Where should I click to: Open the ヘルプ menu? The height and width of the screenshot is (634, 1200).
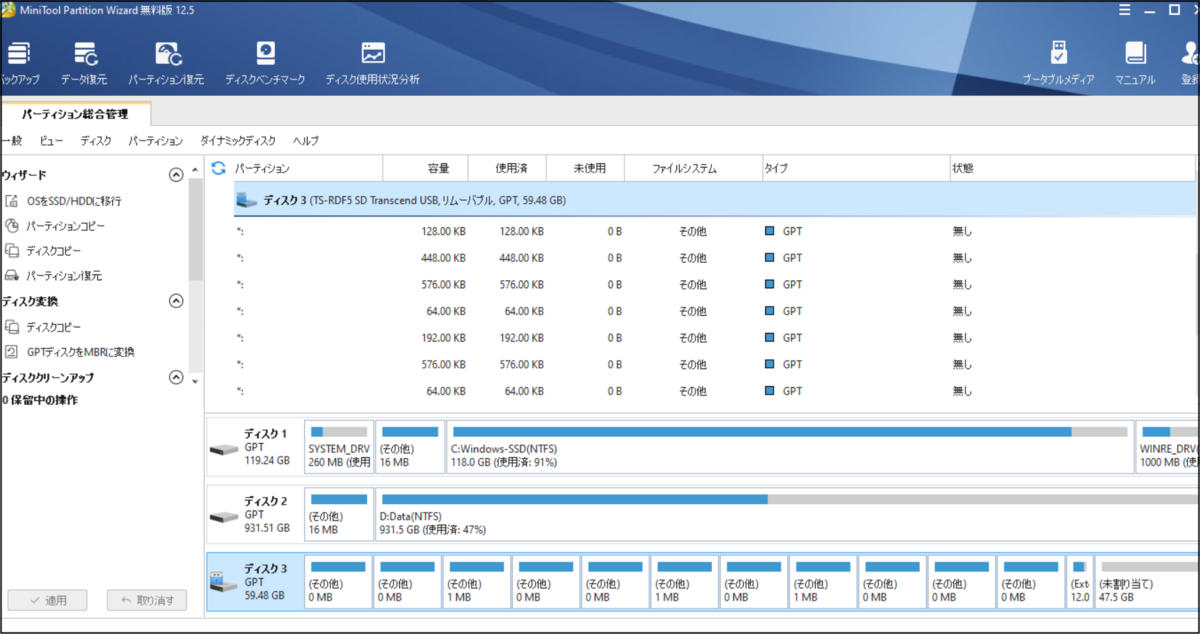(x=306, y=141)
